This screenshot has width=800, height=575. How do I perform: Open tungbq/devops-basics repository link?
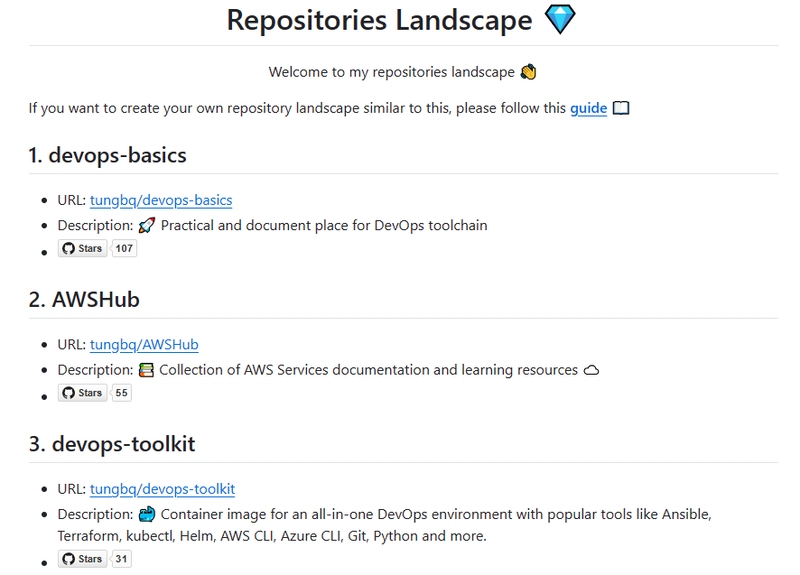click(x=161, y=200)
